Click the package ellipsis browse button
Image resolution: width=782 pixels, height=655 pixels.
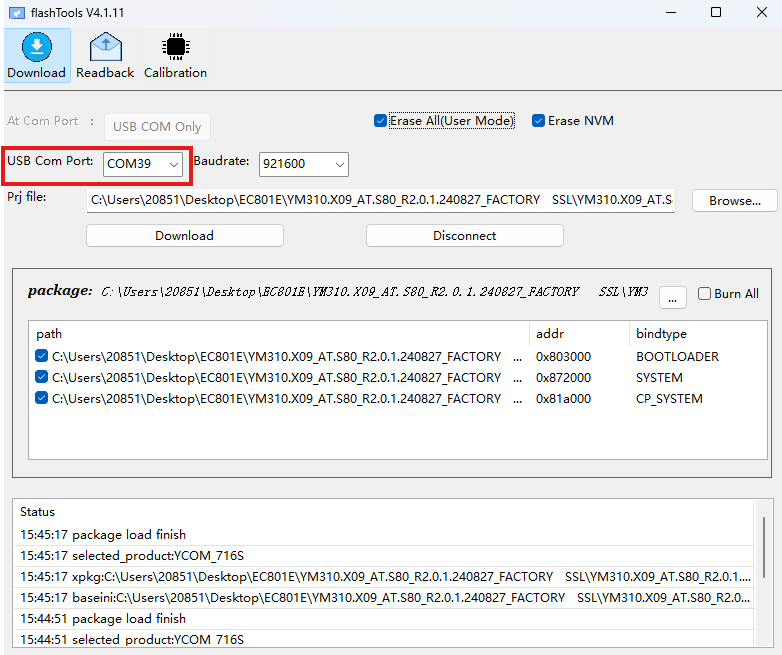coord(673,295)
